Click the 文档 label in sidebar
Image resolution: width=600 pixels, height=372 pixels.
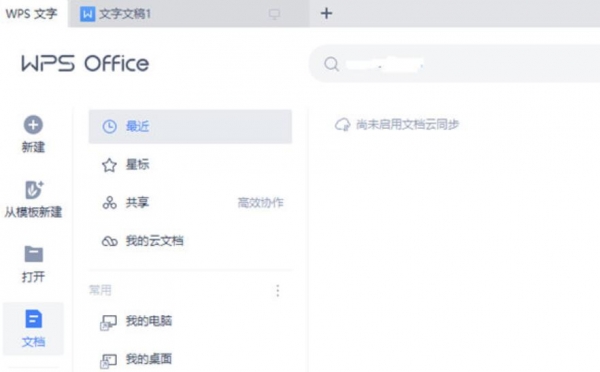[33, 341]
